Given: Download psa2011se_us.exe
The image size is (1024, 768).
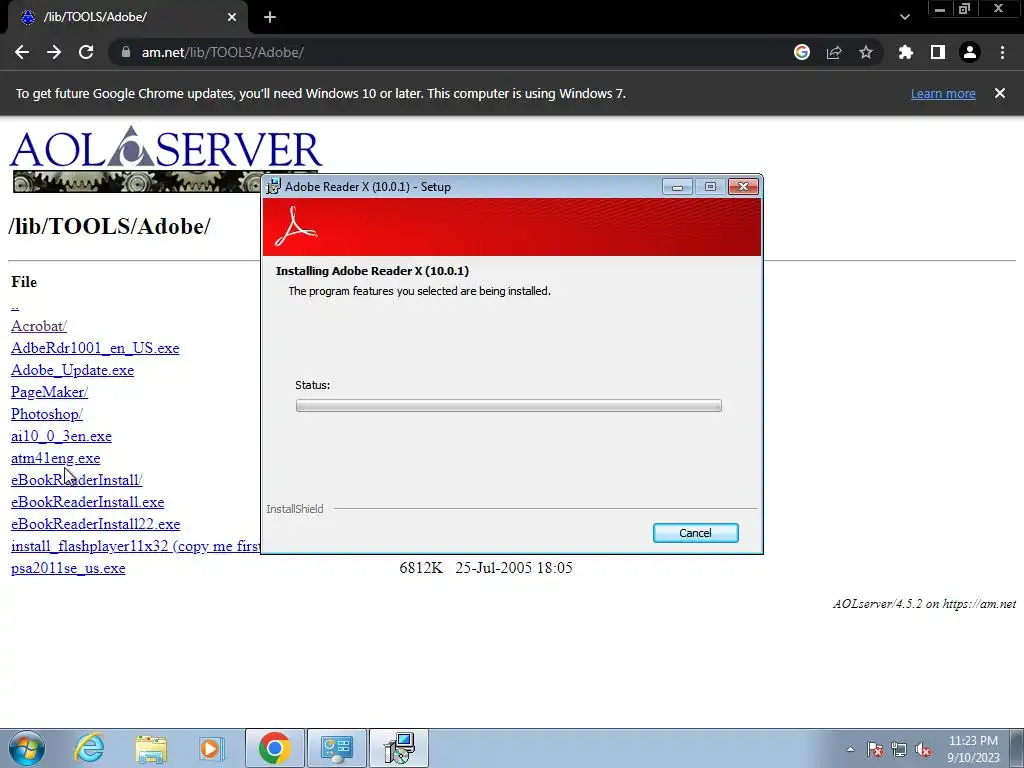Looking at the screenshot, I should click(x=68, y=568).
